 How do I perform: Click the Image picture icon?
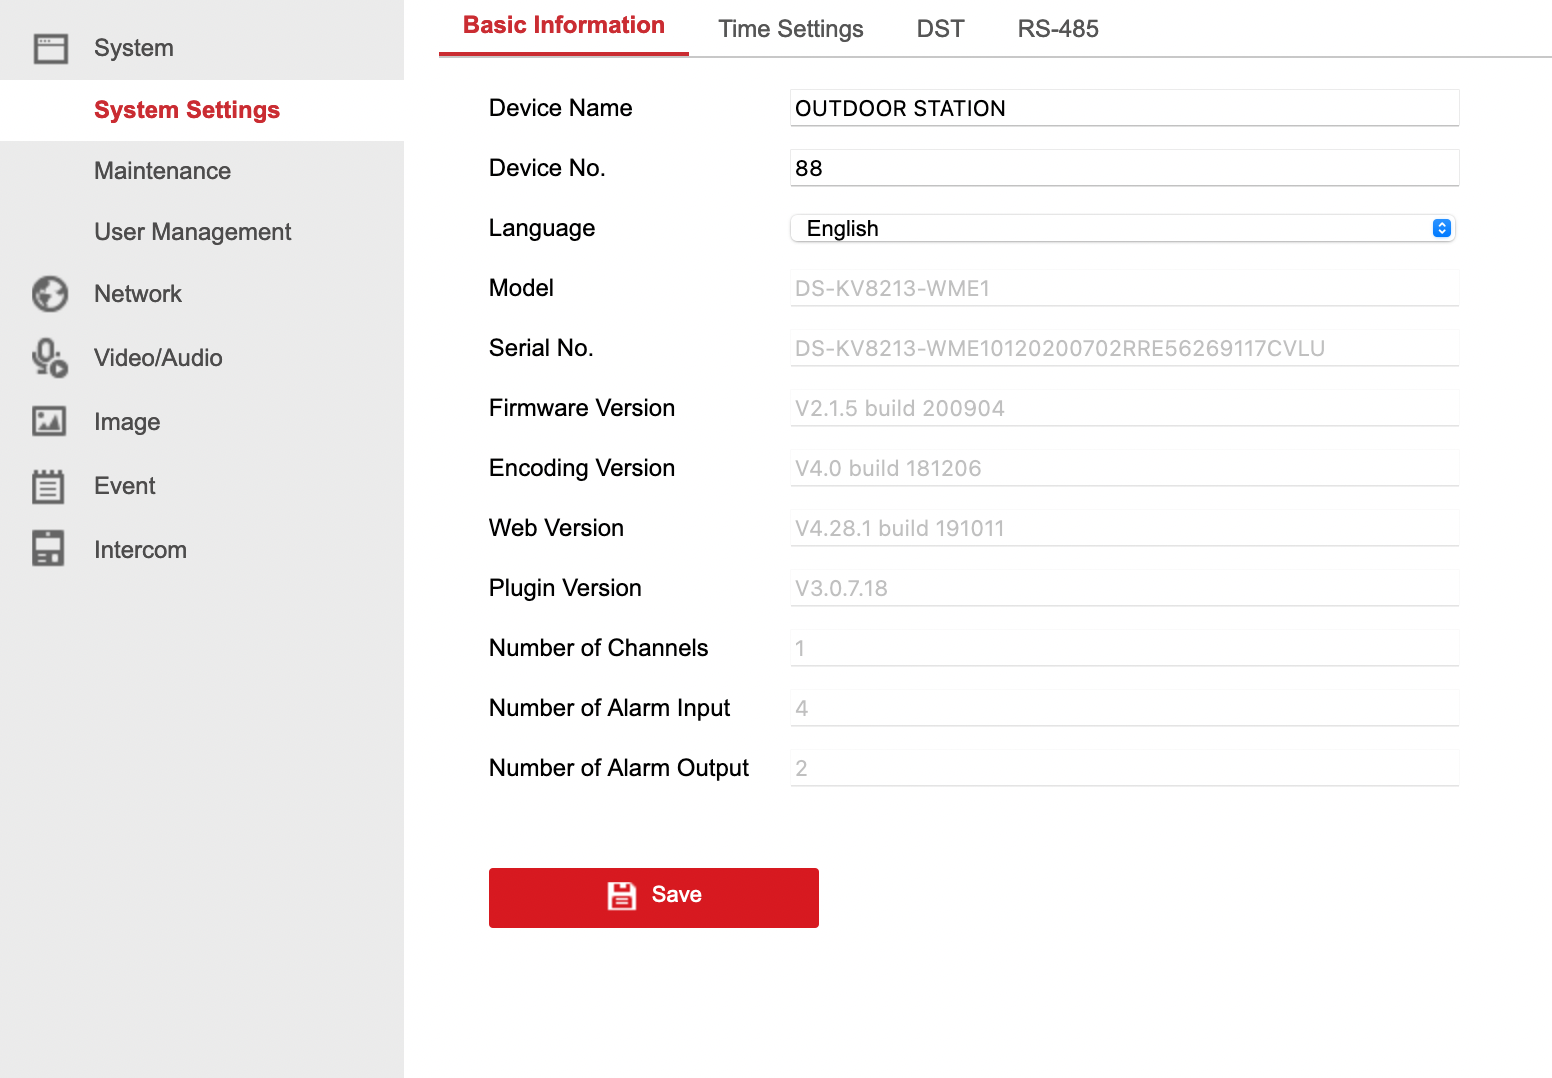pos(50,422)
